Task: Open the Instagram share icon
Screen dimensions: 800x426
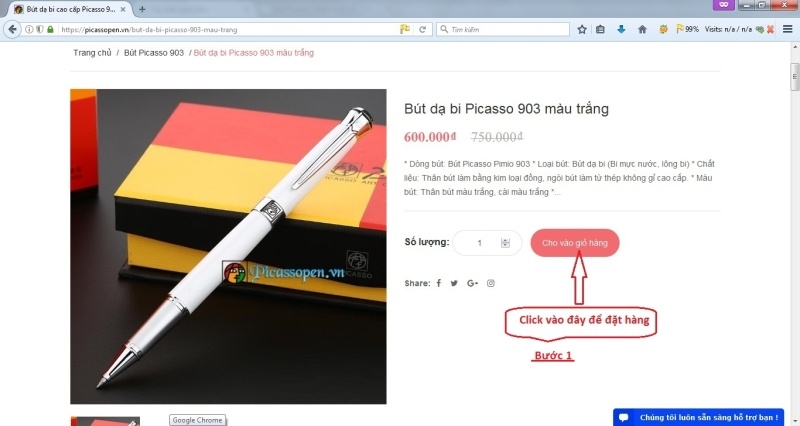Action: 491,283
